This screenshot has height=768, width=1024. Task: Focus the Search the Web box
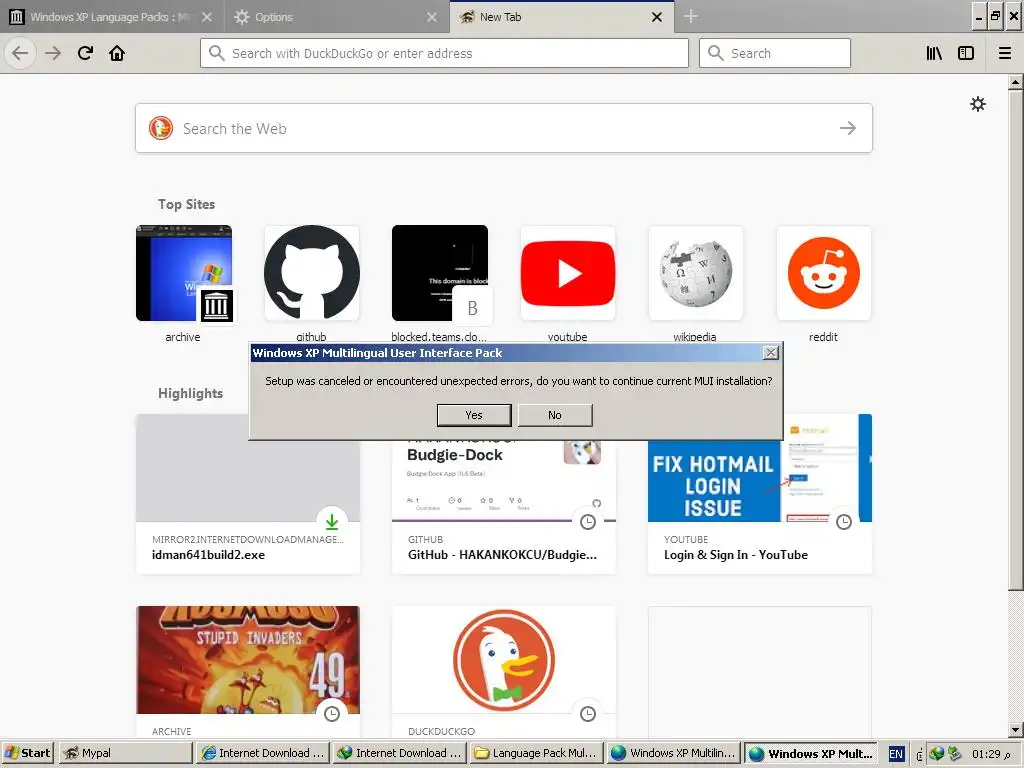click(504, 128)
